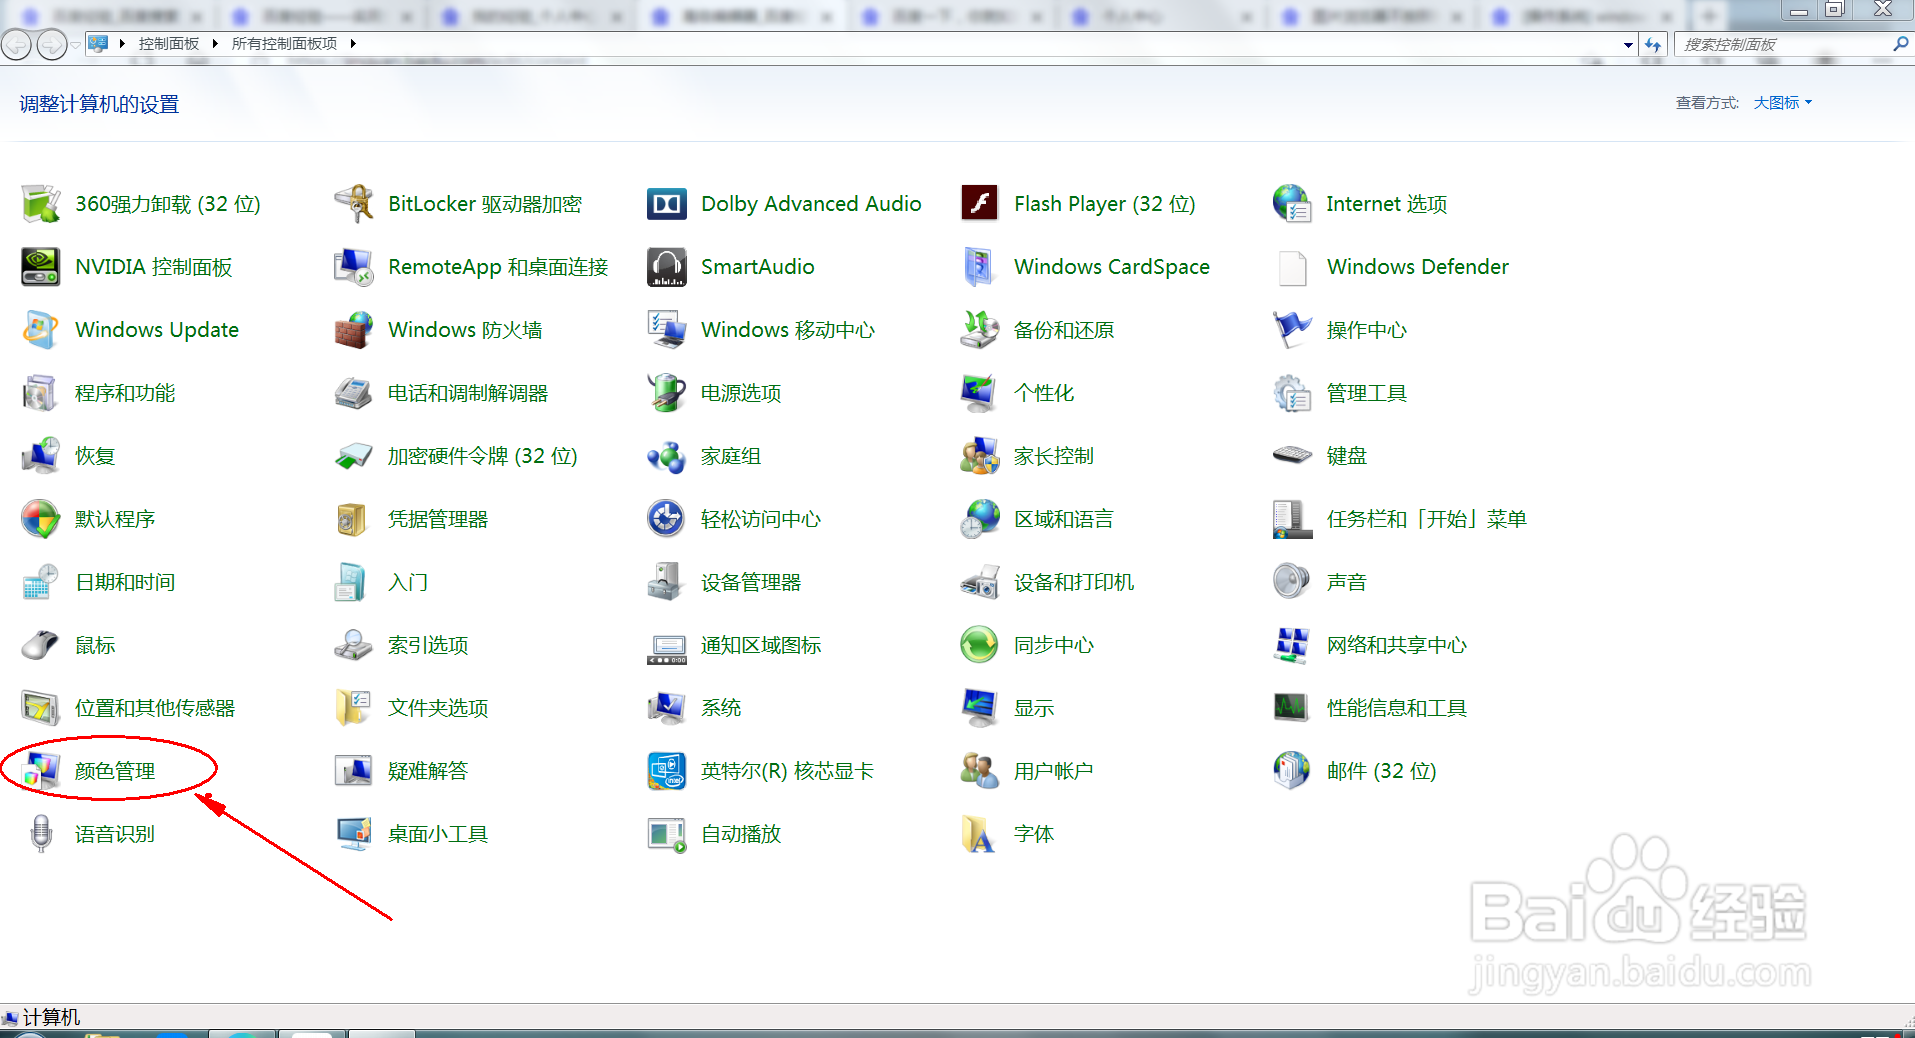Viewport: 1915px width, 1038px height.
Task: Expand the address bar history dropdown arrow
Action: (x=1628, y=45)
